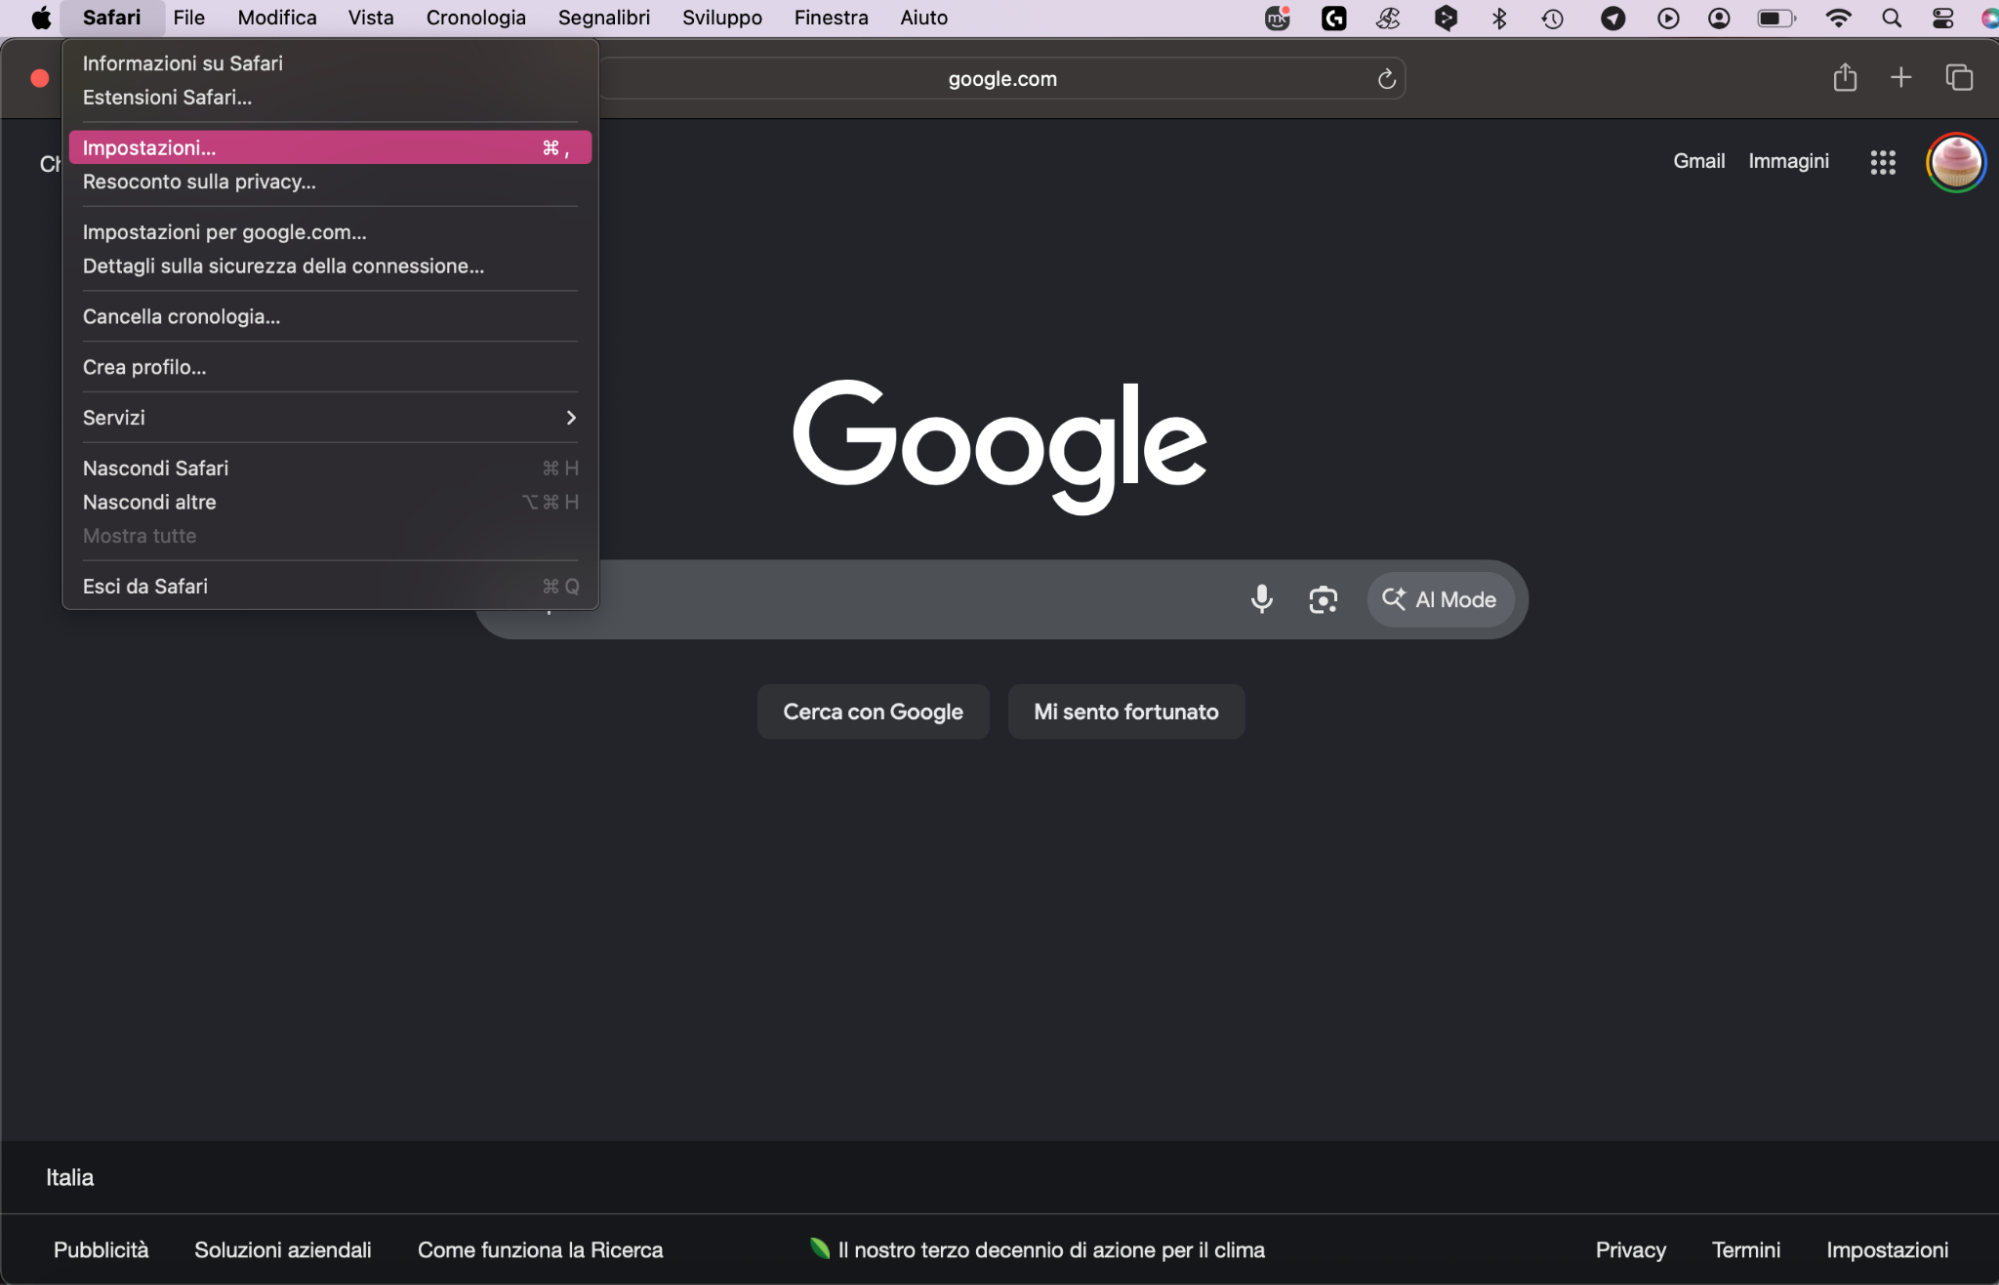Open Gmail link

(1699, 161)
